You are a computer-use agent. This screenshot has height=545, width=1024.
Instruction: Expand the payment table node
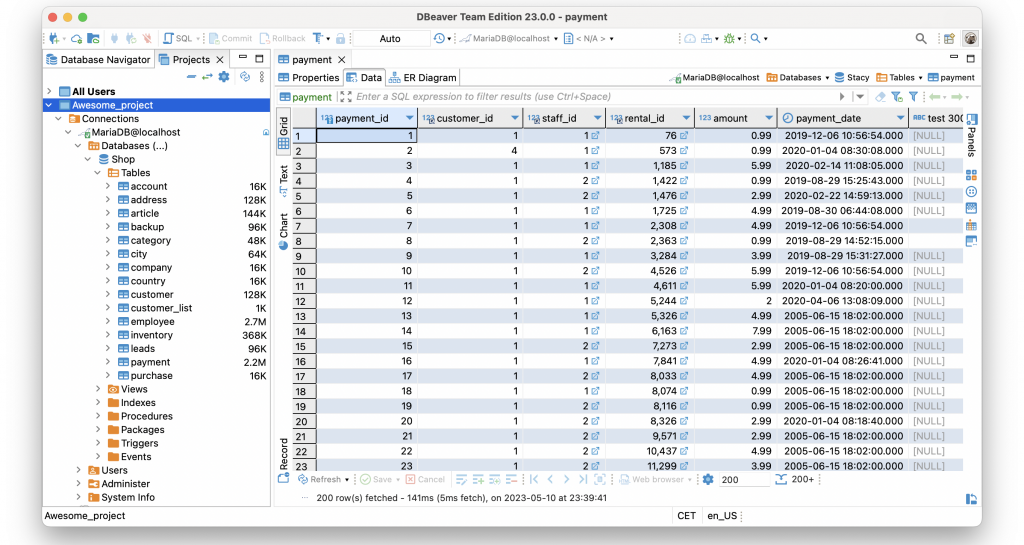point(108,362)
